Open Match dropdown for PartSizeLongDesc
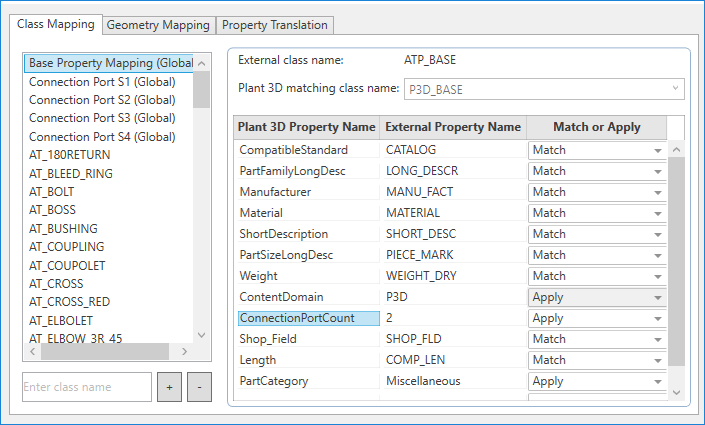The width and height of the screenshot is (705, 425). (597, 255)
